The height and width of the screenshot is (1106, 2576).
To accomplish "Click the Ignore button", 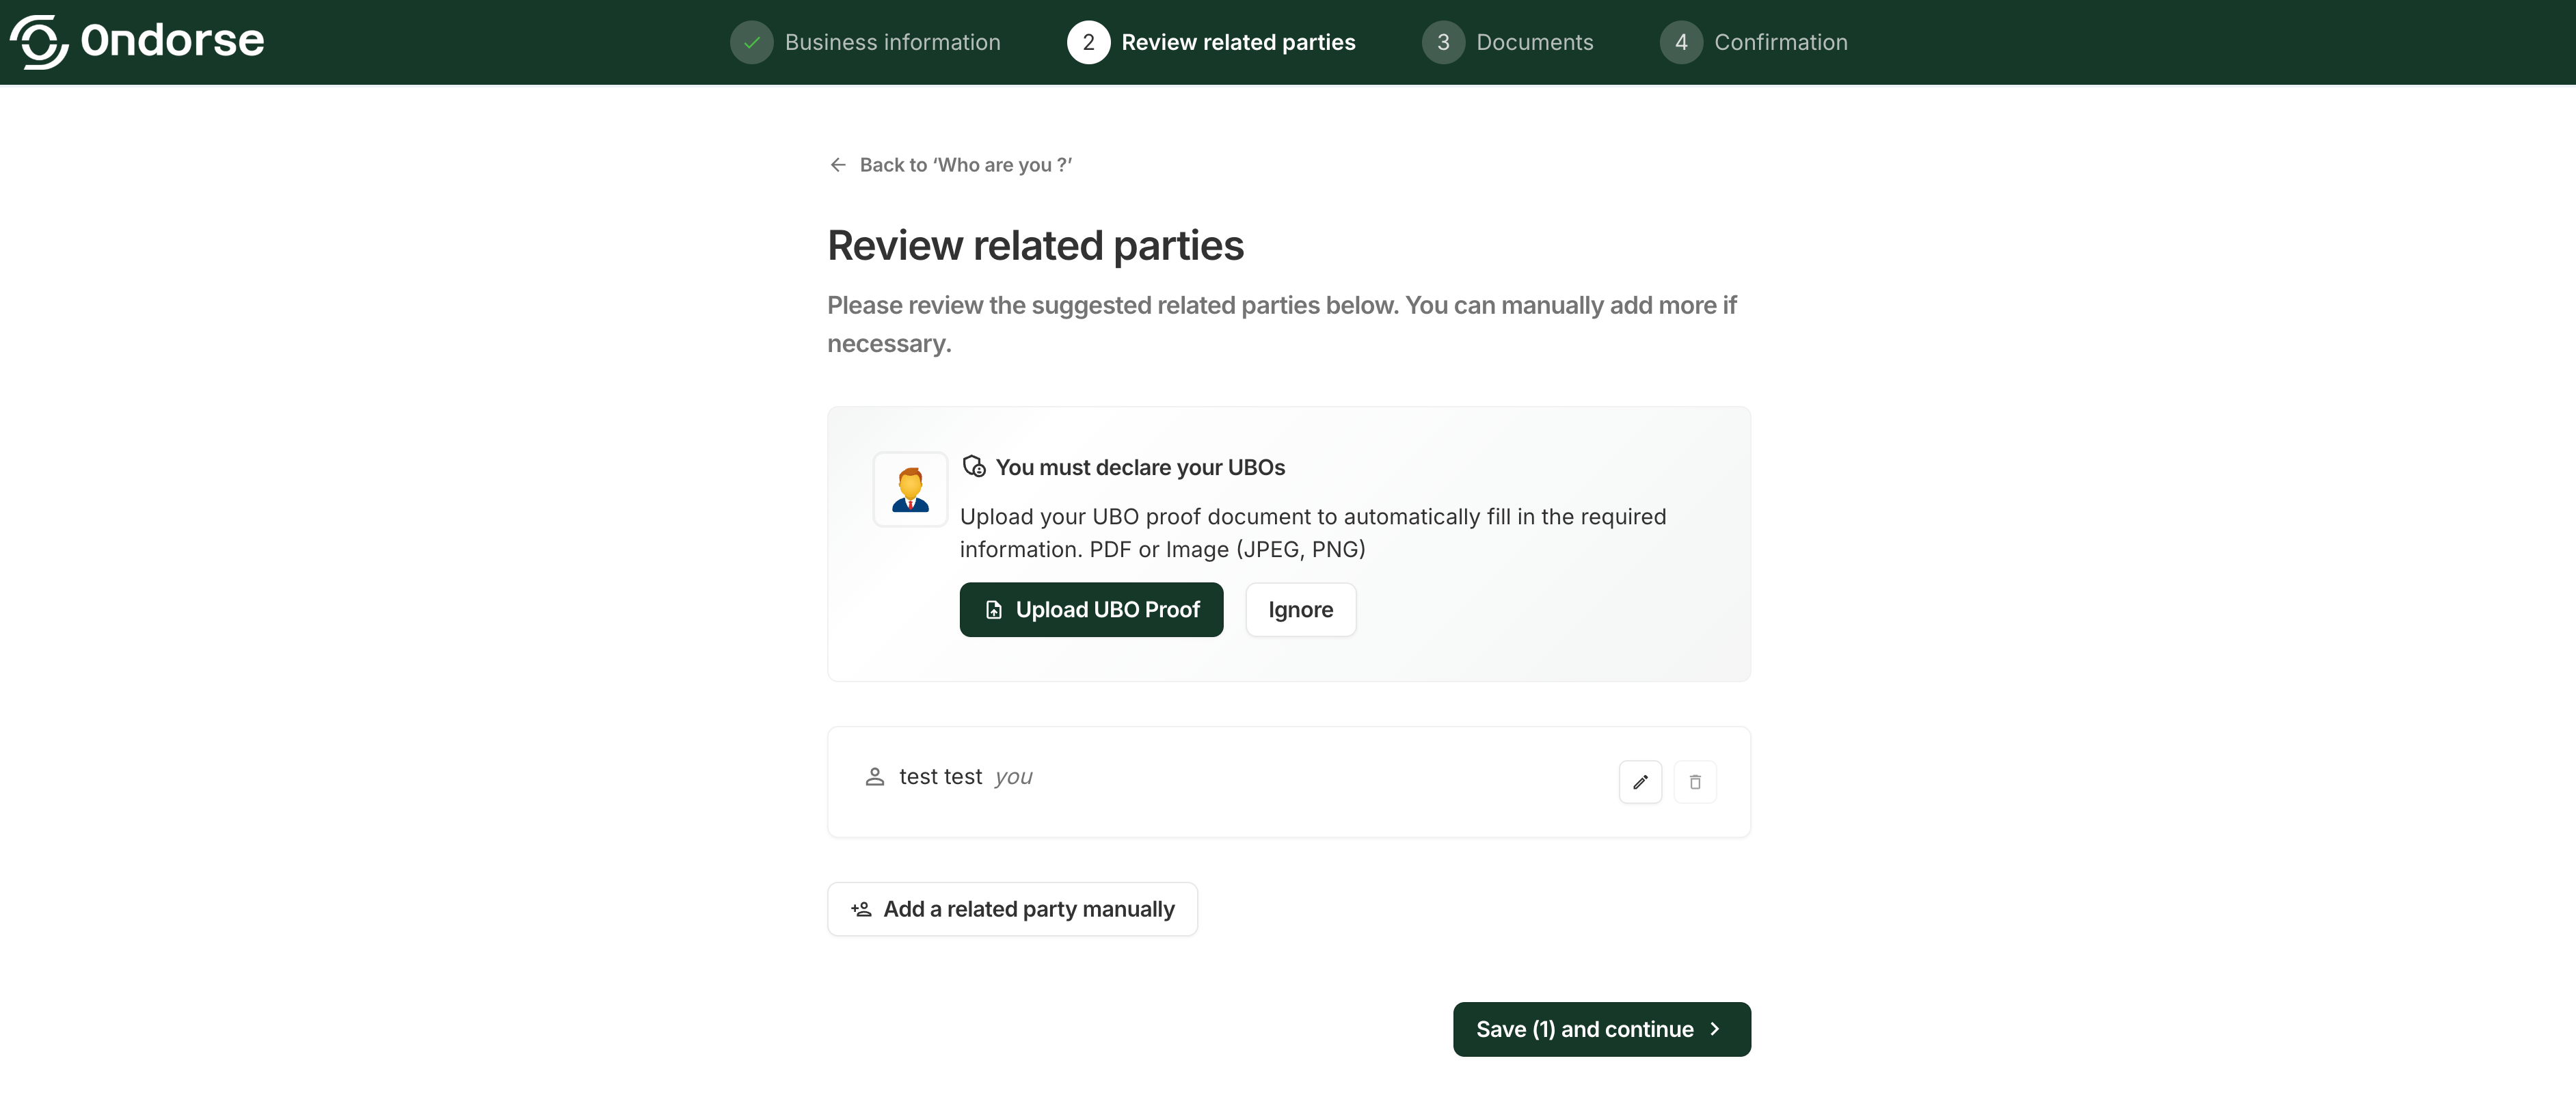I will [1300, 610].
